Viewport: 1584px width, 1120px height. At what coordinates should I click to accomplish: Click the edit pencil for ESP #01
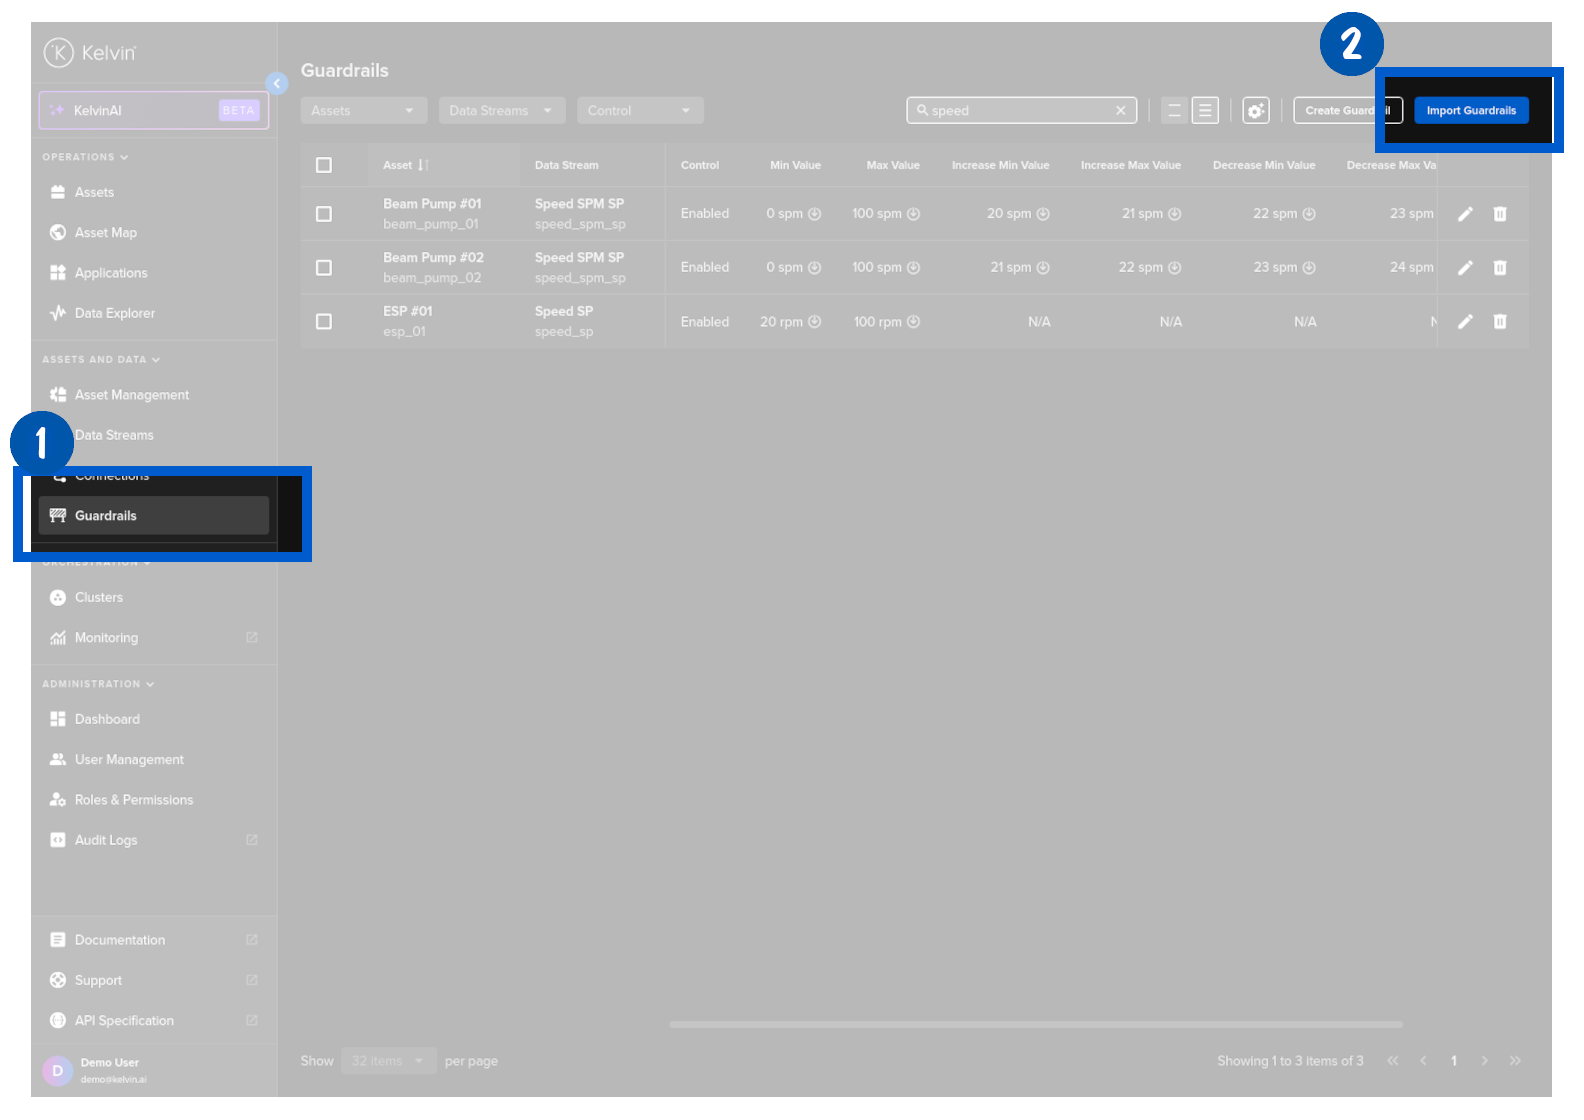[x=1465, y=322]
